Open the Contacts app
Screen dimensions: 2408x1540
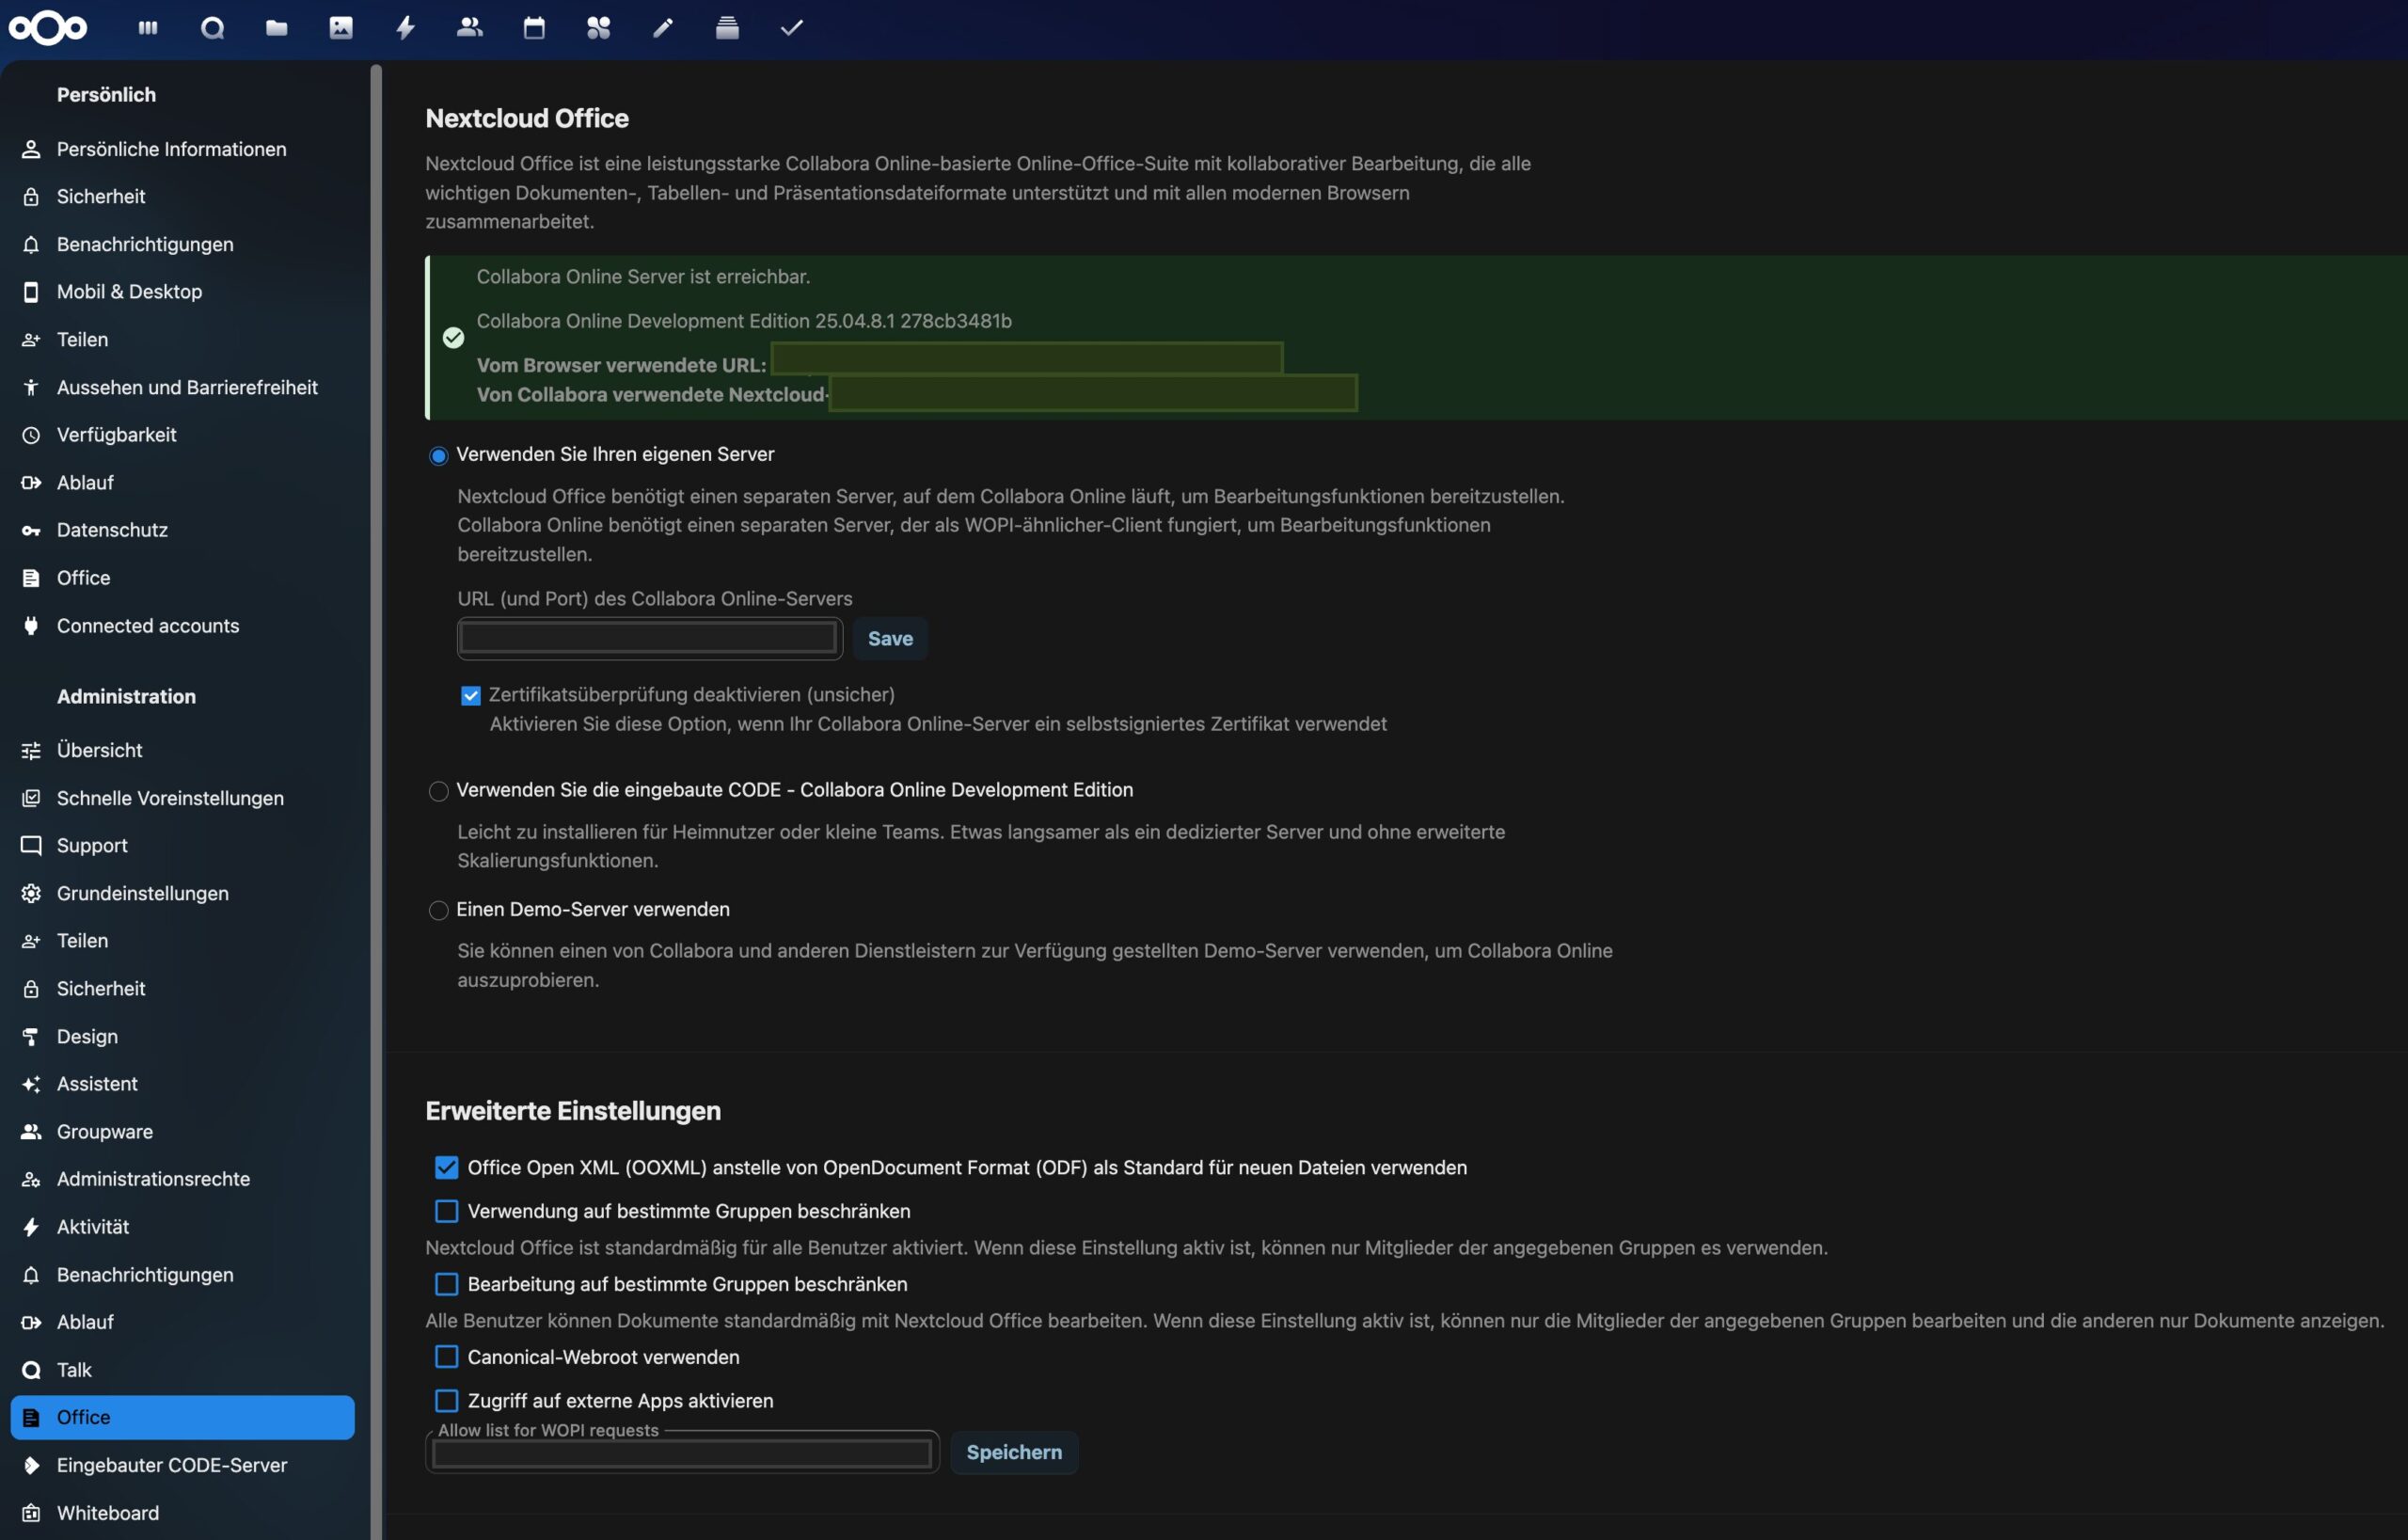pos(469,27)
